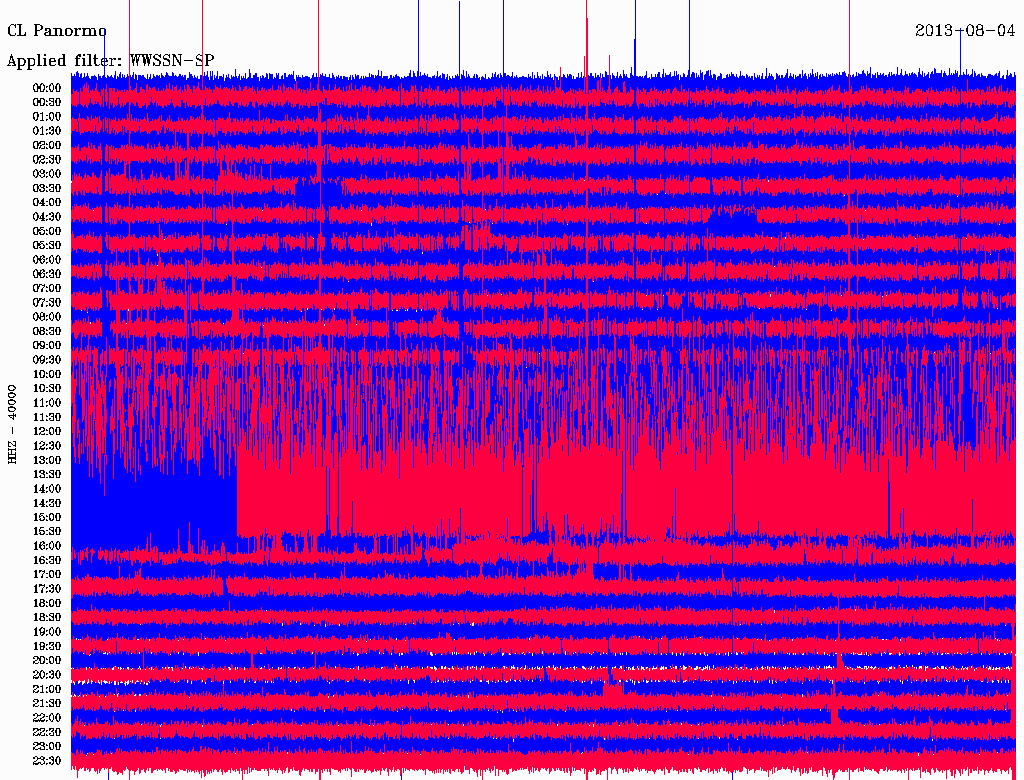Select the 07:30 time row label
The width and height of the screenshot is (1024, 780).
(x=47, y=303)
